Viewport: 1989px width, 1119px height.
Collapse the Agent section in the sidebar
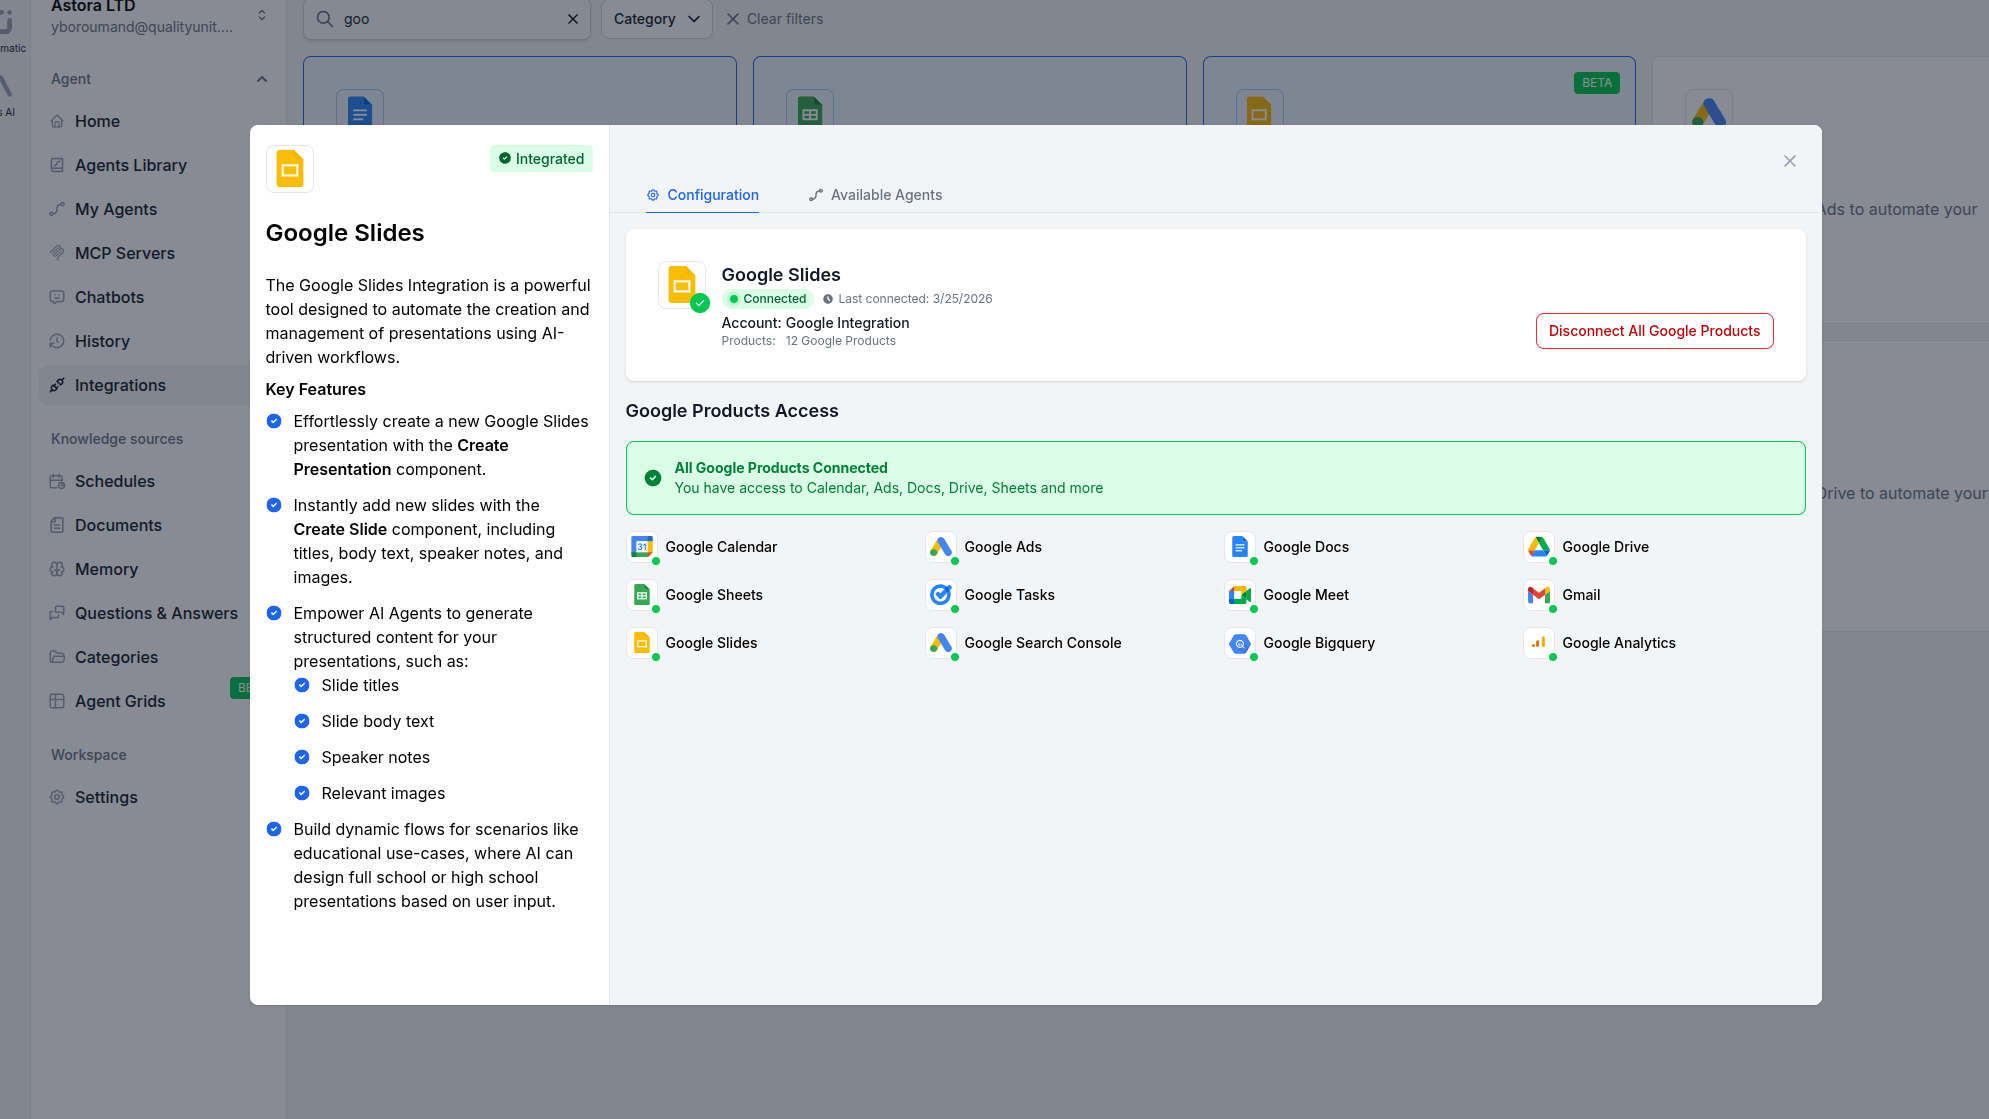click(262, 78)
